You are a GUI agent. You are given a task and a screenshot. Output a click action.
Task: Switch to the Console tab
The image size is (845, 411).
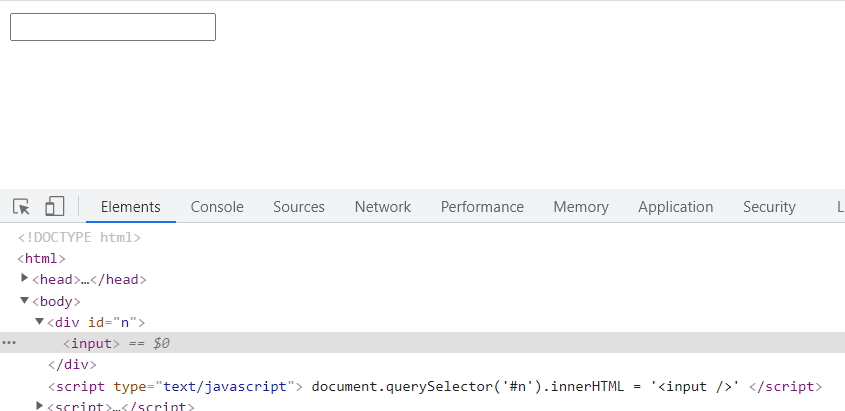pos(217,207)
